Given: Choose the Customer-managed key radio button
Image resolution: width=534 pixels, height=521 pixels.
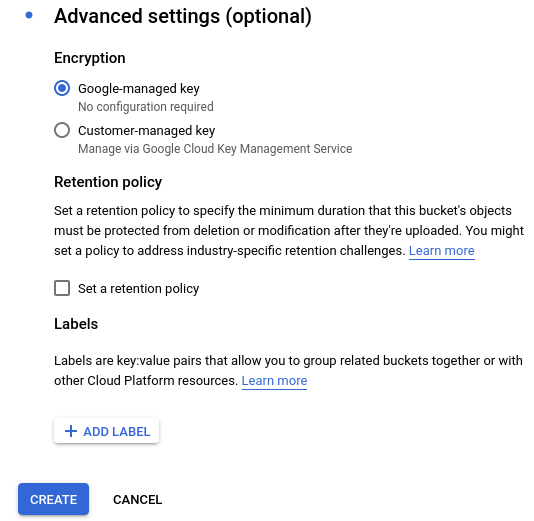Looking at the screenshot, I should [62, 130].
